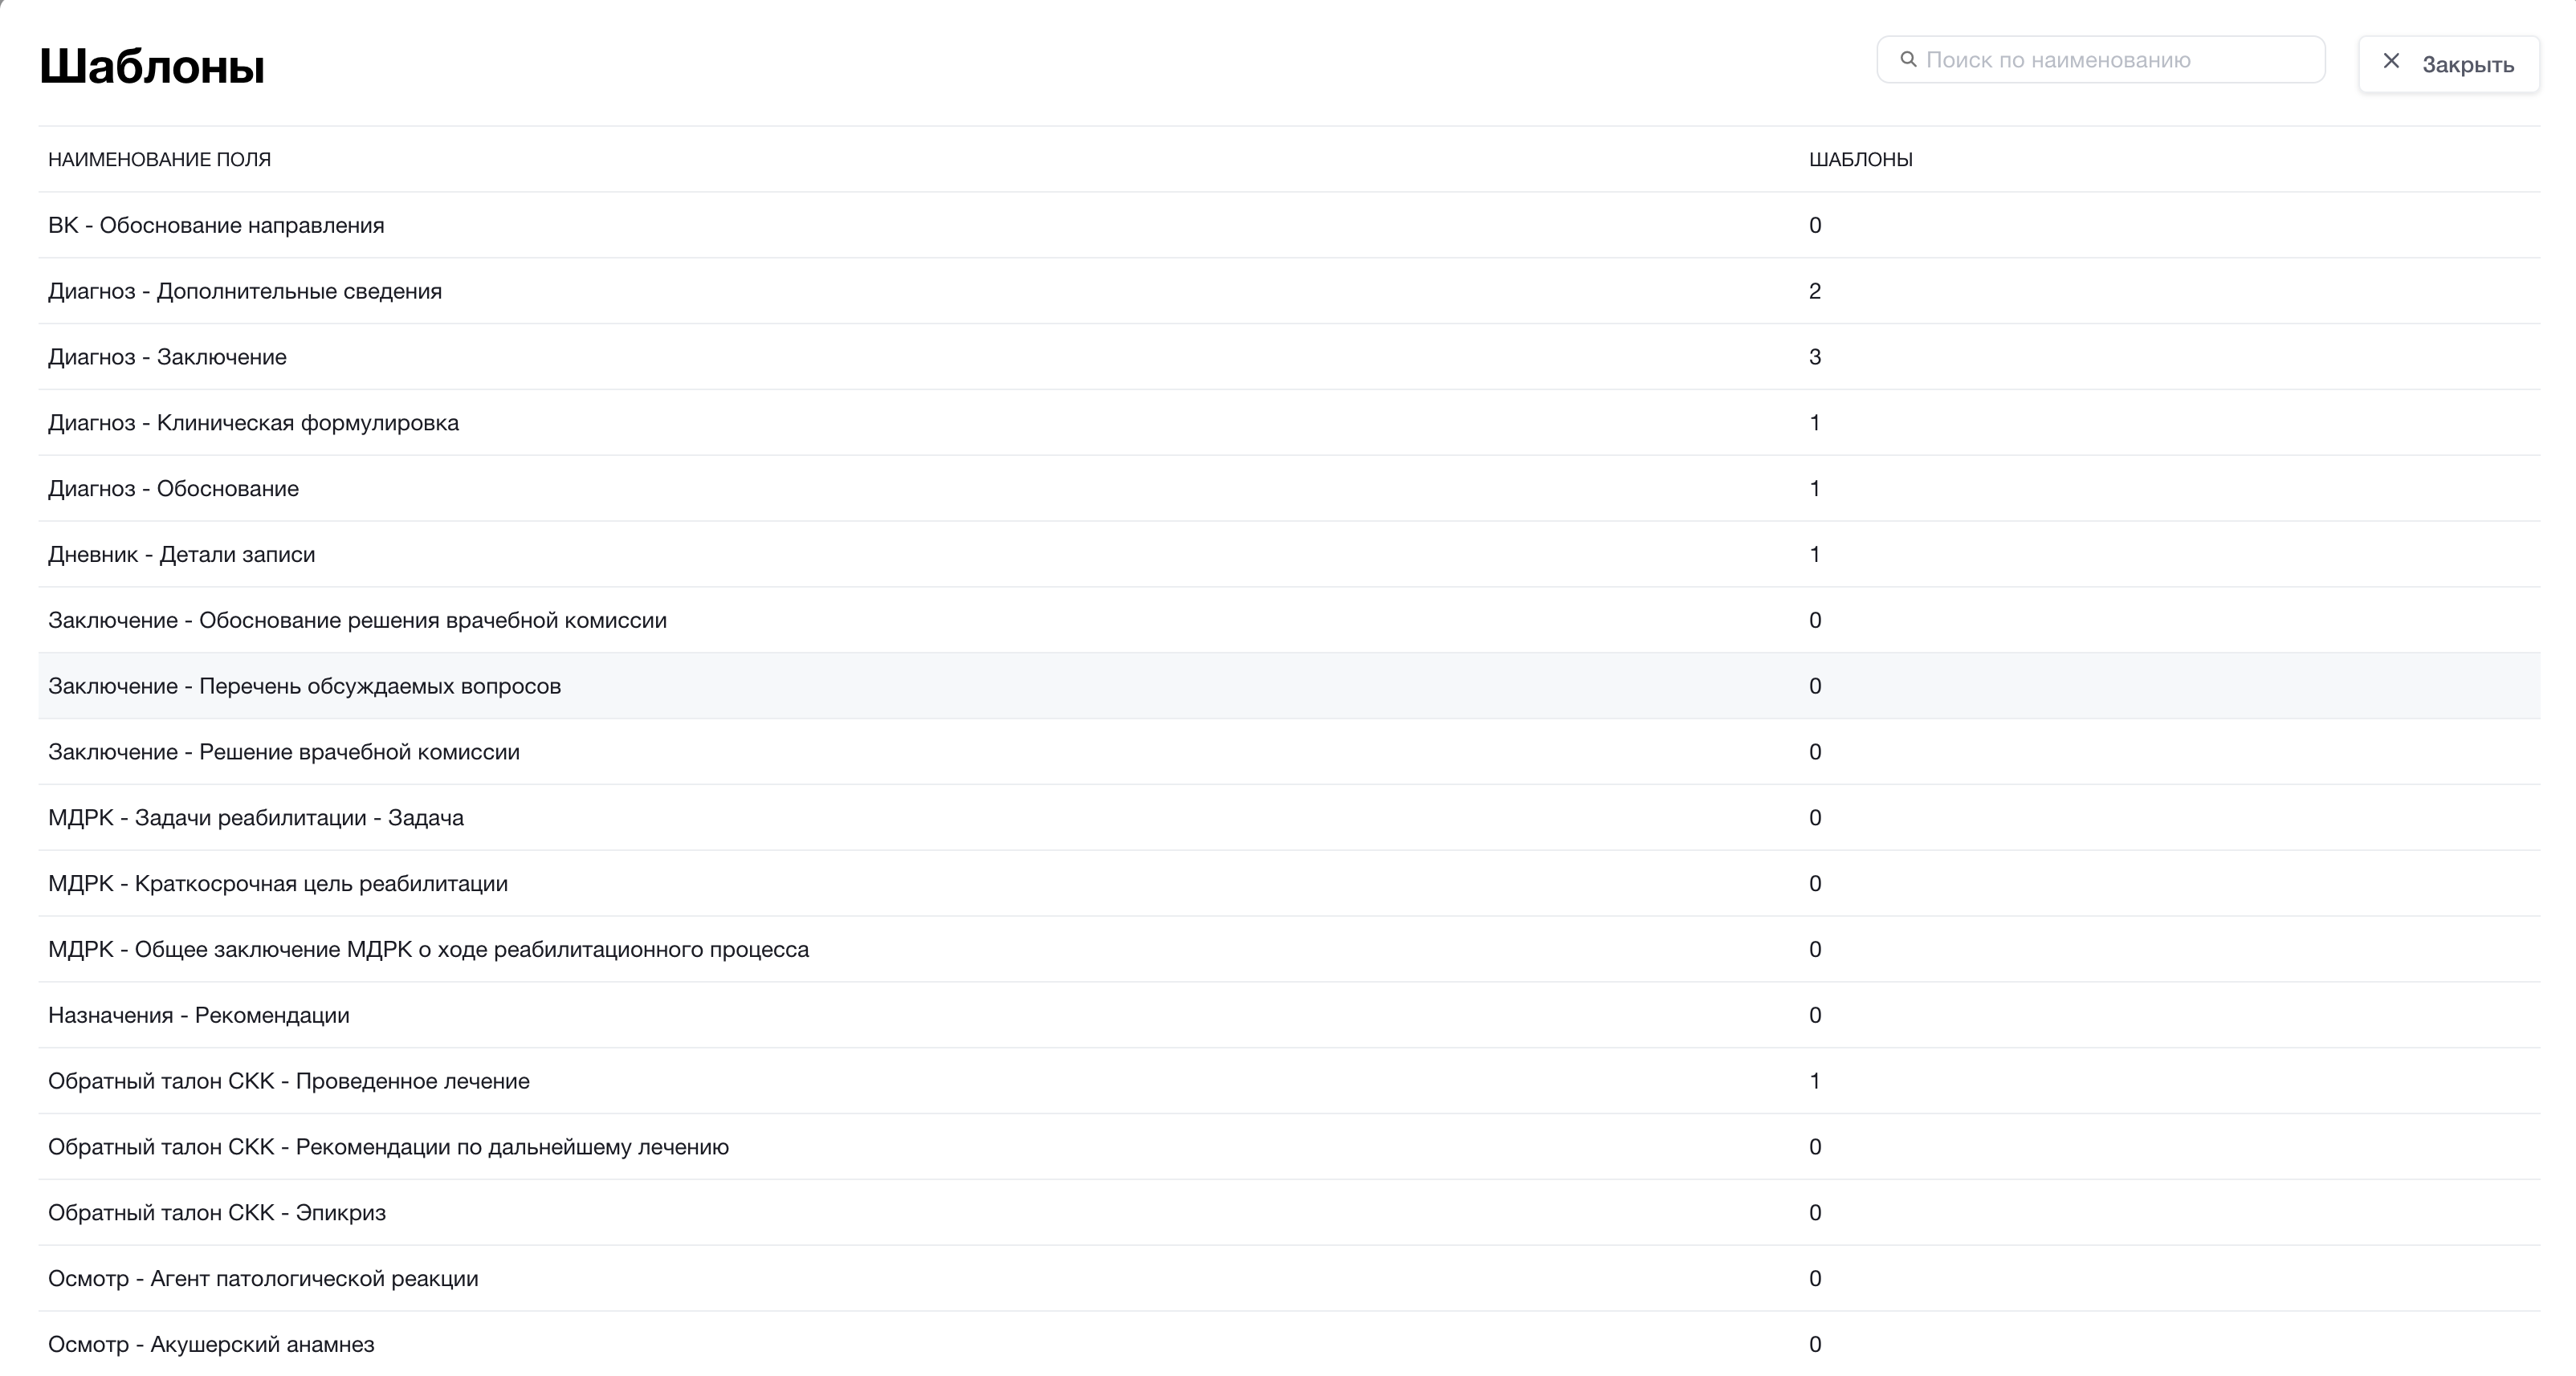Open МДРК - Краткосрочная цель реабилитации
This screenshot has width=2576, height=1376.
pos(278,884)
